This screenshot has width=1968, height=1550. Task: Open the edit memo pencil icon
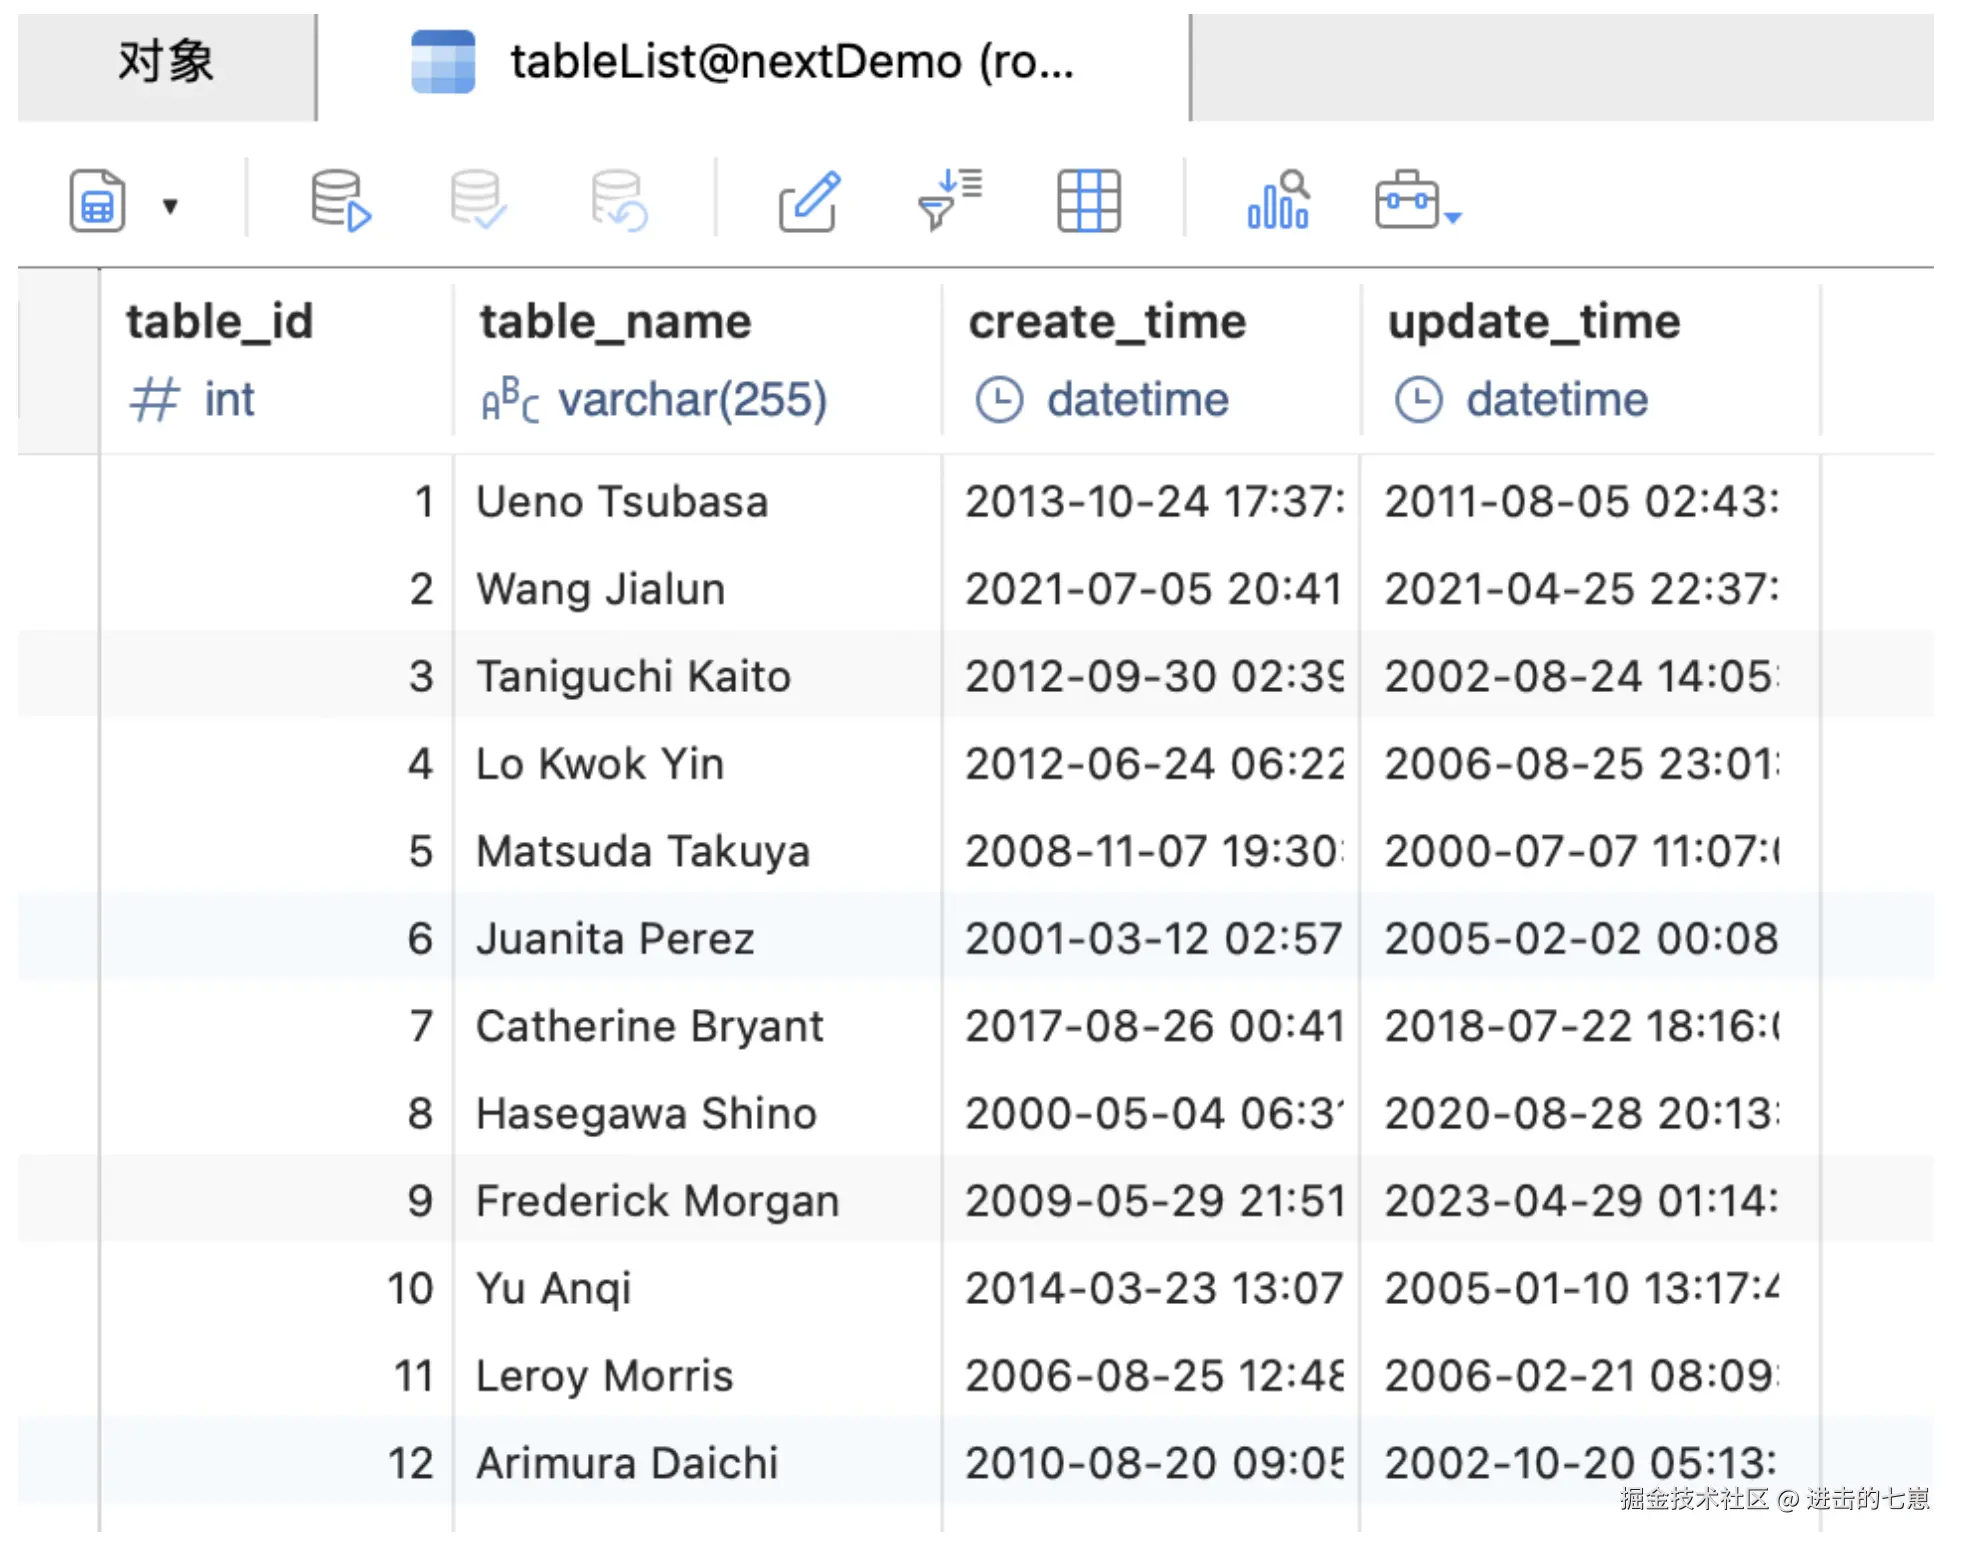point(809,201)
